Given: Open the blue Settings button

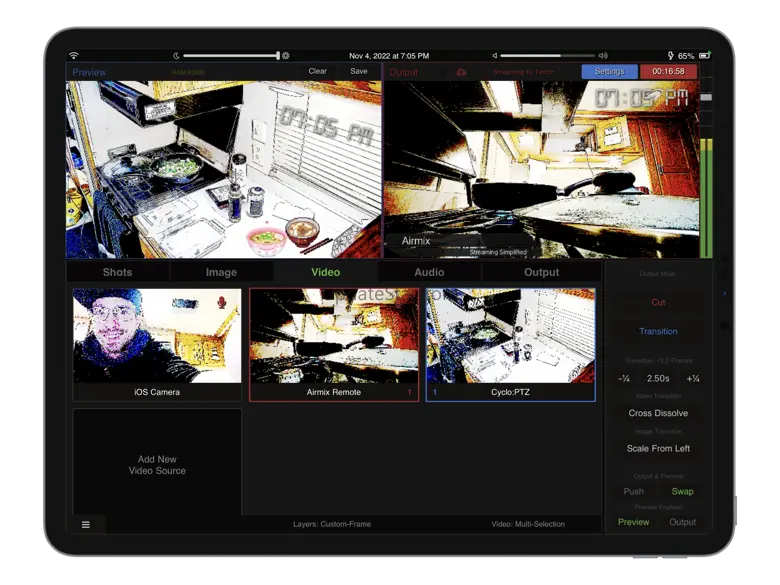Looking at the screenshot, I should pos(609,72).
